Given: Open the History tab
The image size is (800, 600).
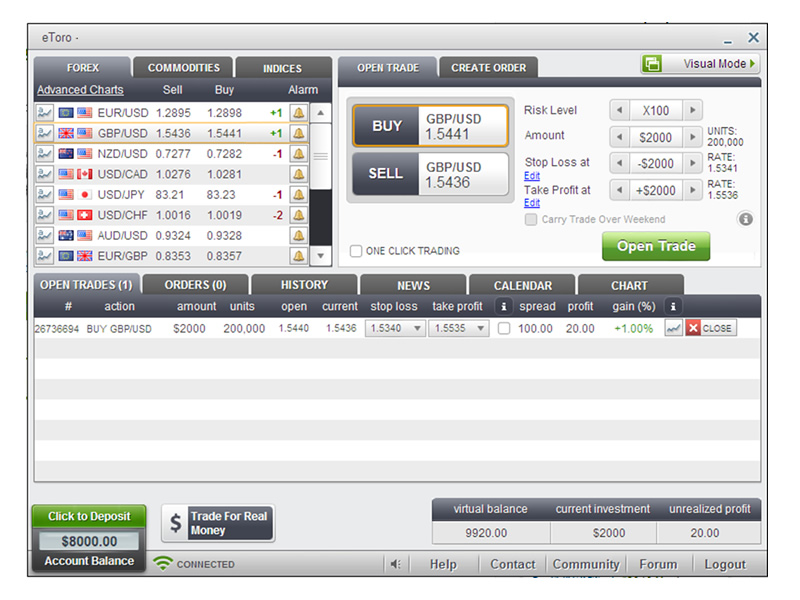Looking at the screenshot, I should tap(305, 285).
